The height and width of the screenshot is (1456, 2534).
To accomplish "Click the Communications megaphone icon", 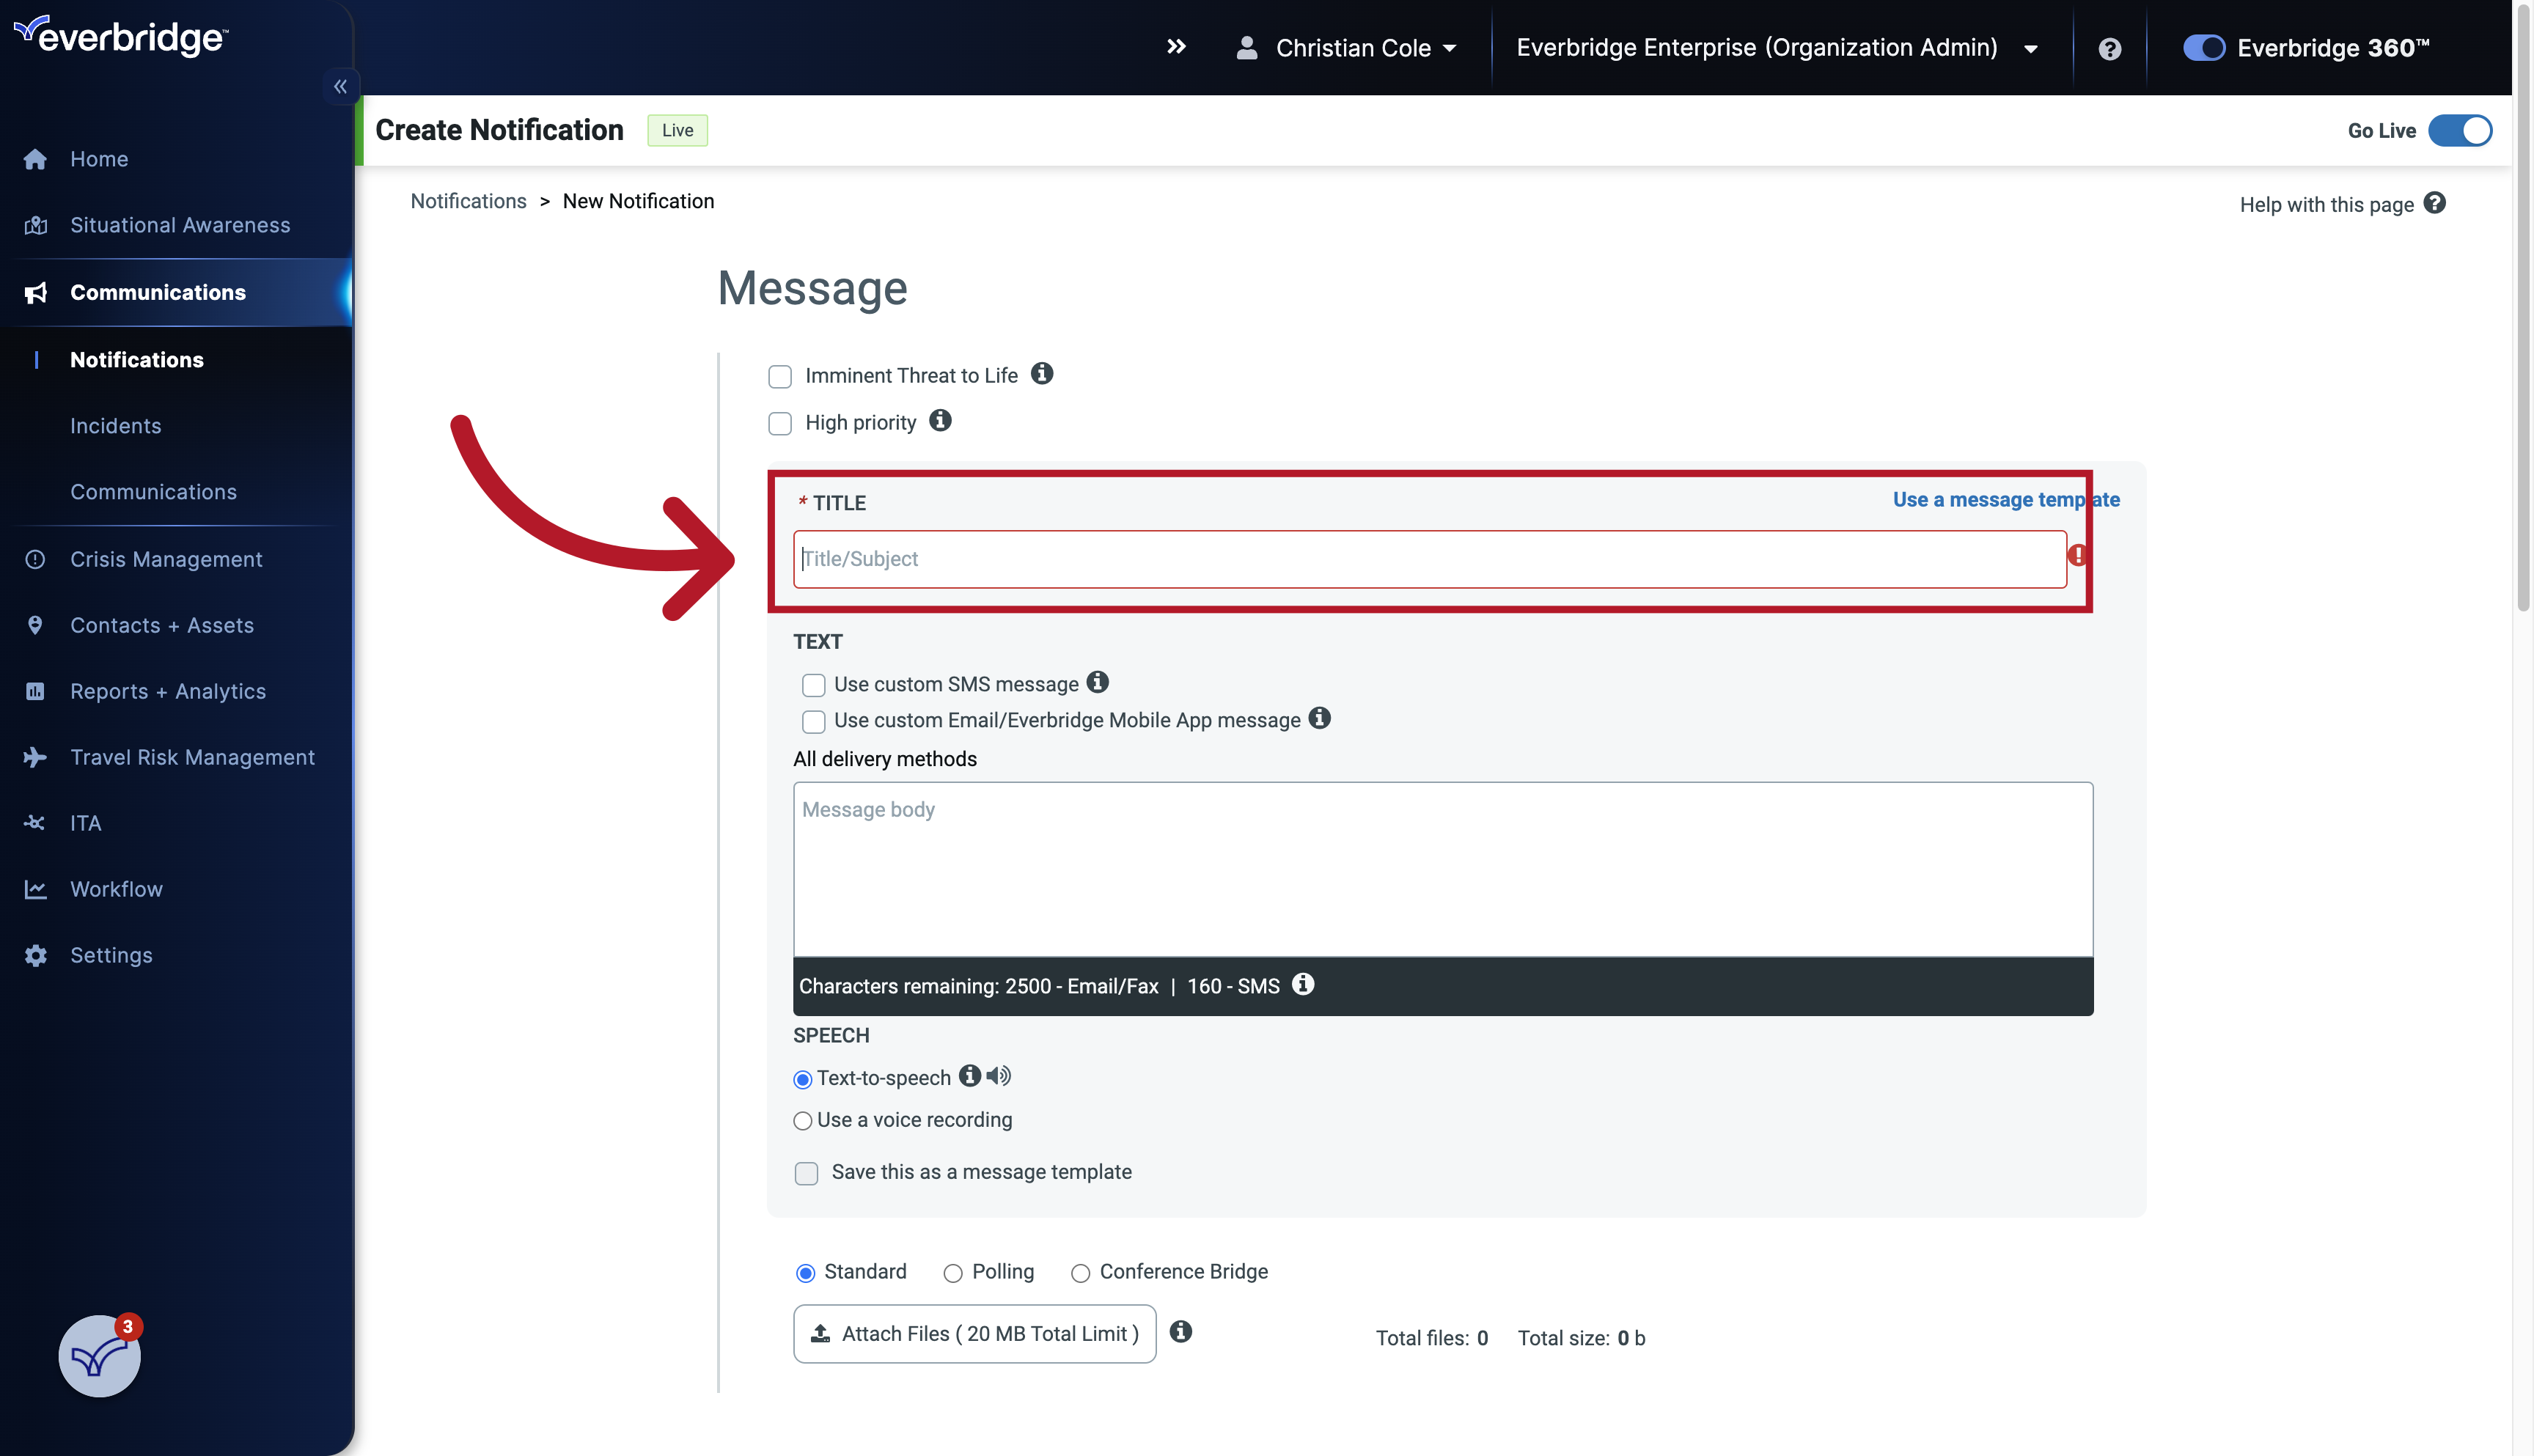I will (x=35, y=292).
